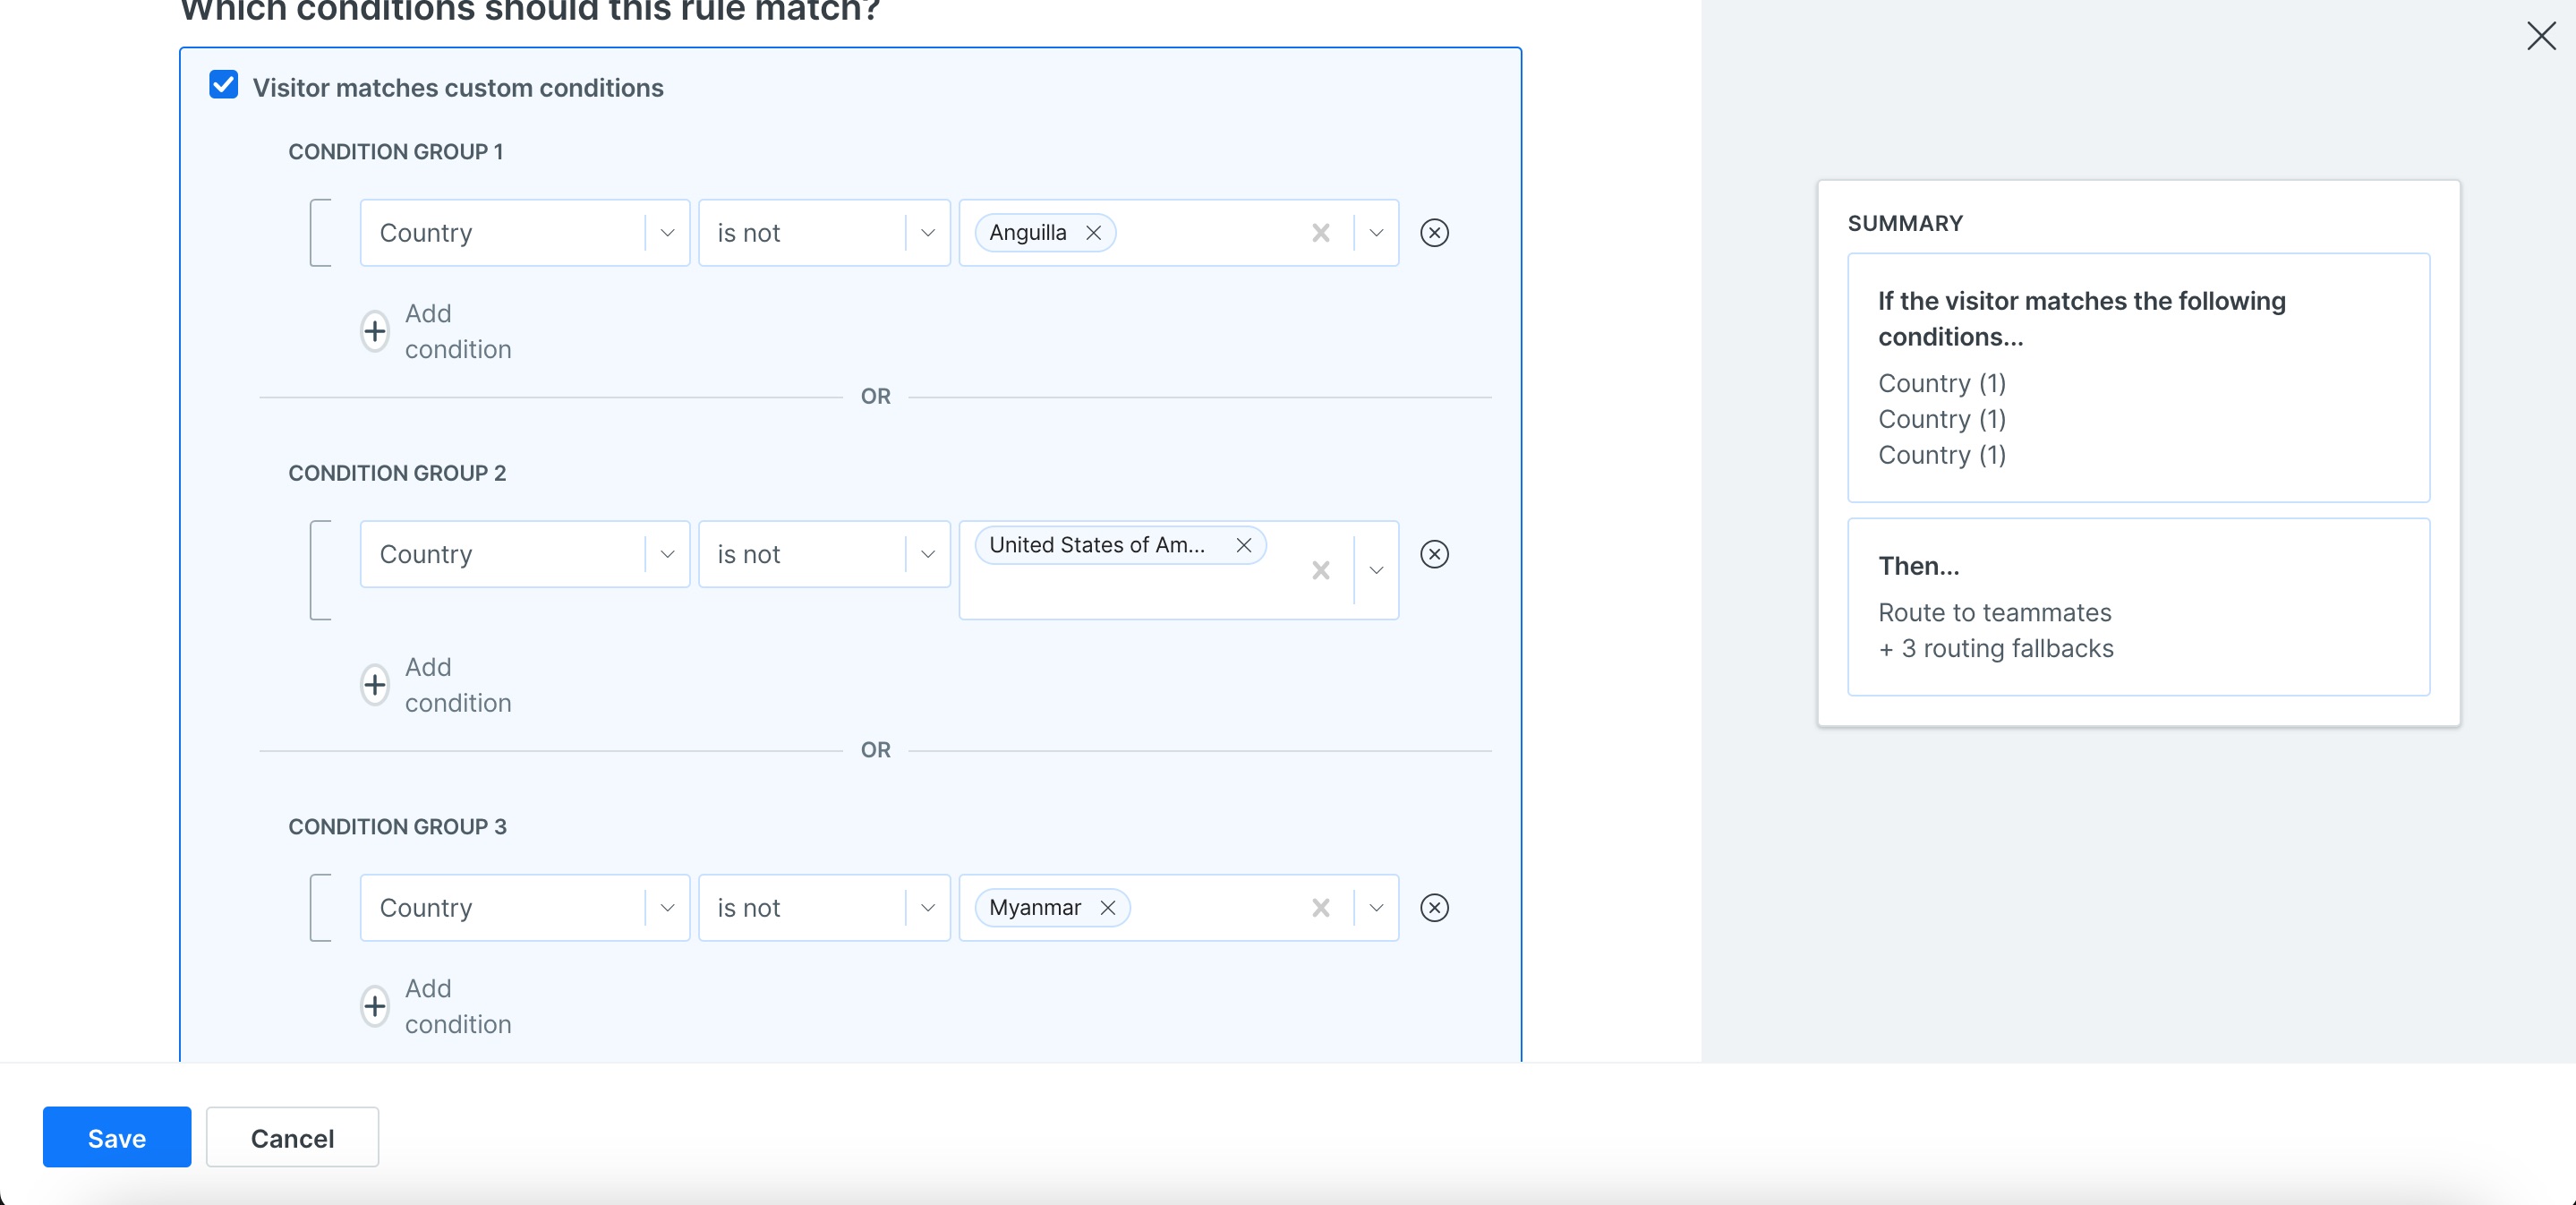
Task: Remove the United States of America tag
Action: [1244, 545]
